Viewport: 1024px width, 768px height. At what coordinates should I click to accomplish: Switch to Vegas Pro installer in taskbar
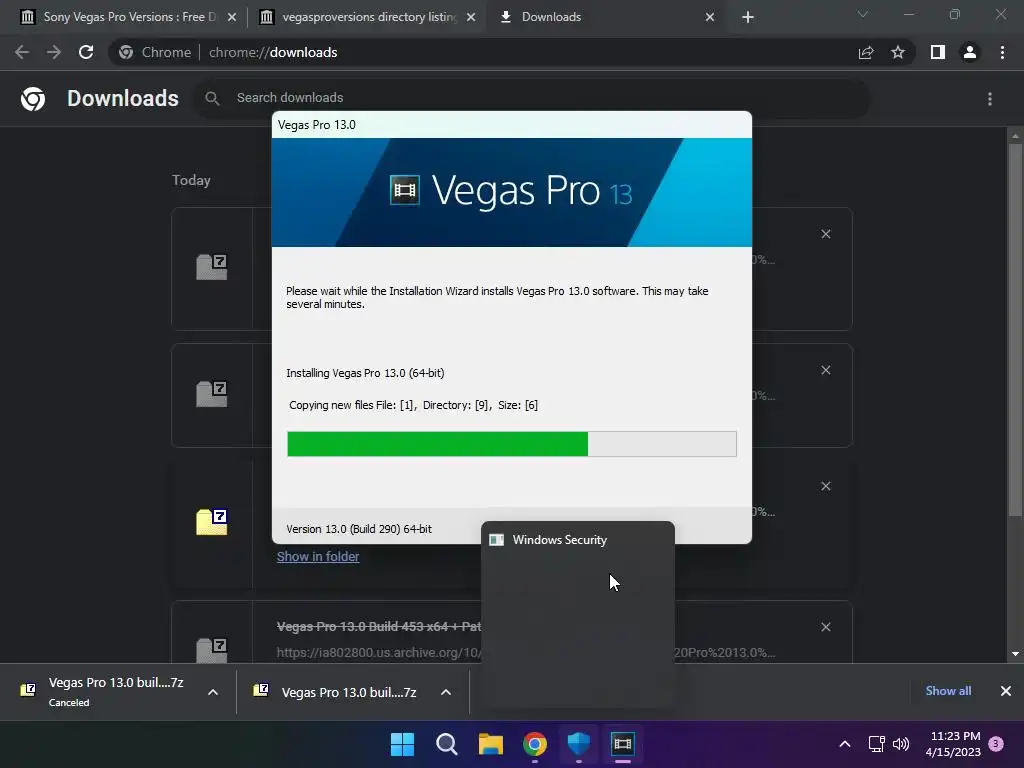pyautogui.click(x=623, y=744)
